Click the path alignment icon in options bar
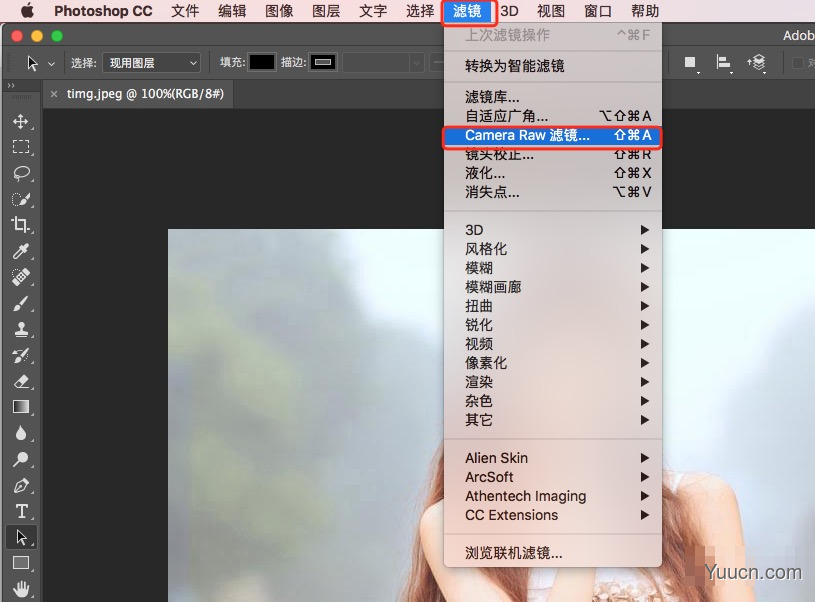The image size is (815, 602). tap(723, 63)
